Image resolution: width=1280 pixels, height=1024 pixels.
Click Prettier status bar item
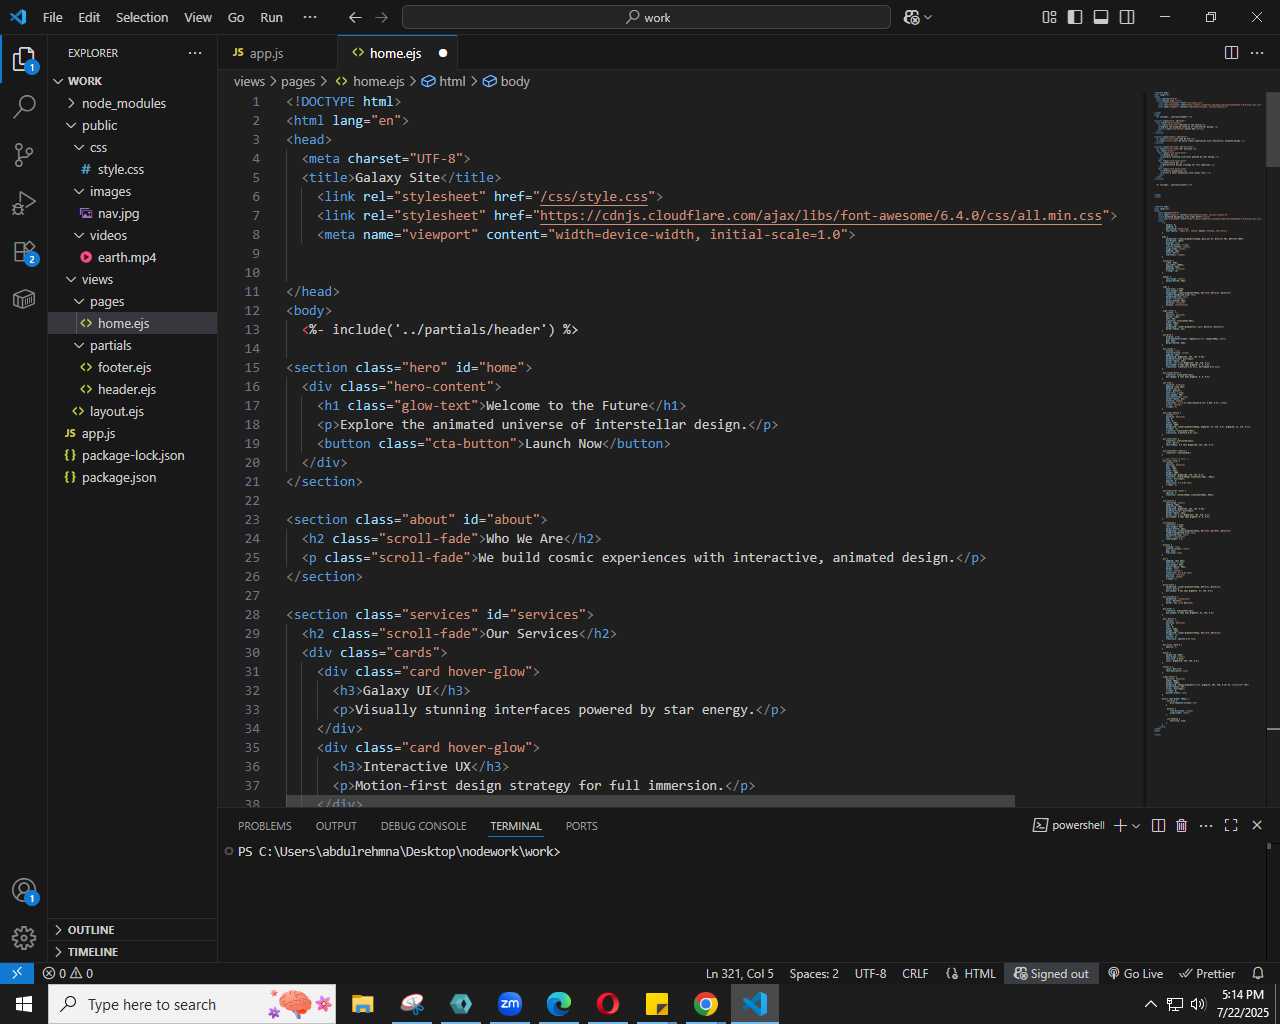pos(1207,973)
